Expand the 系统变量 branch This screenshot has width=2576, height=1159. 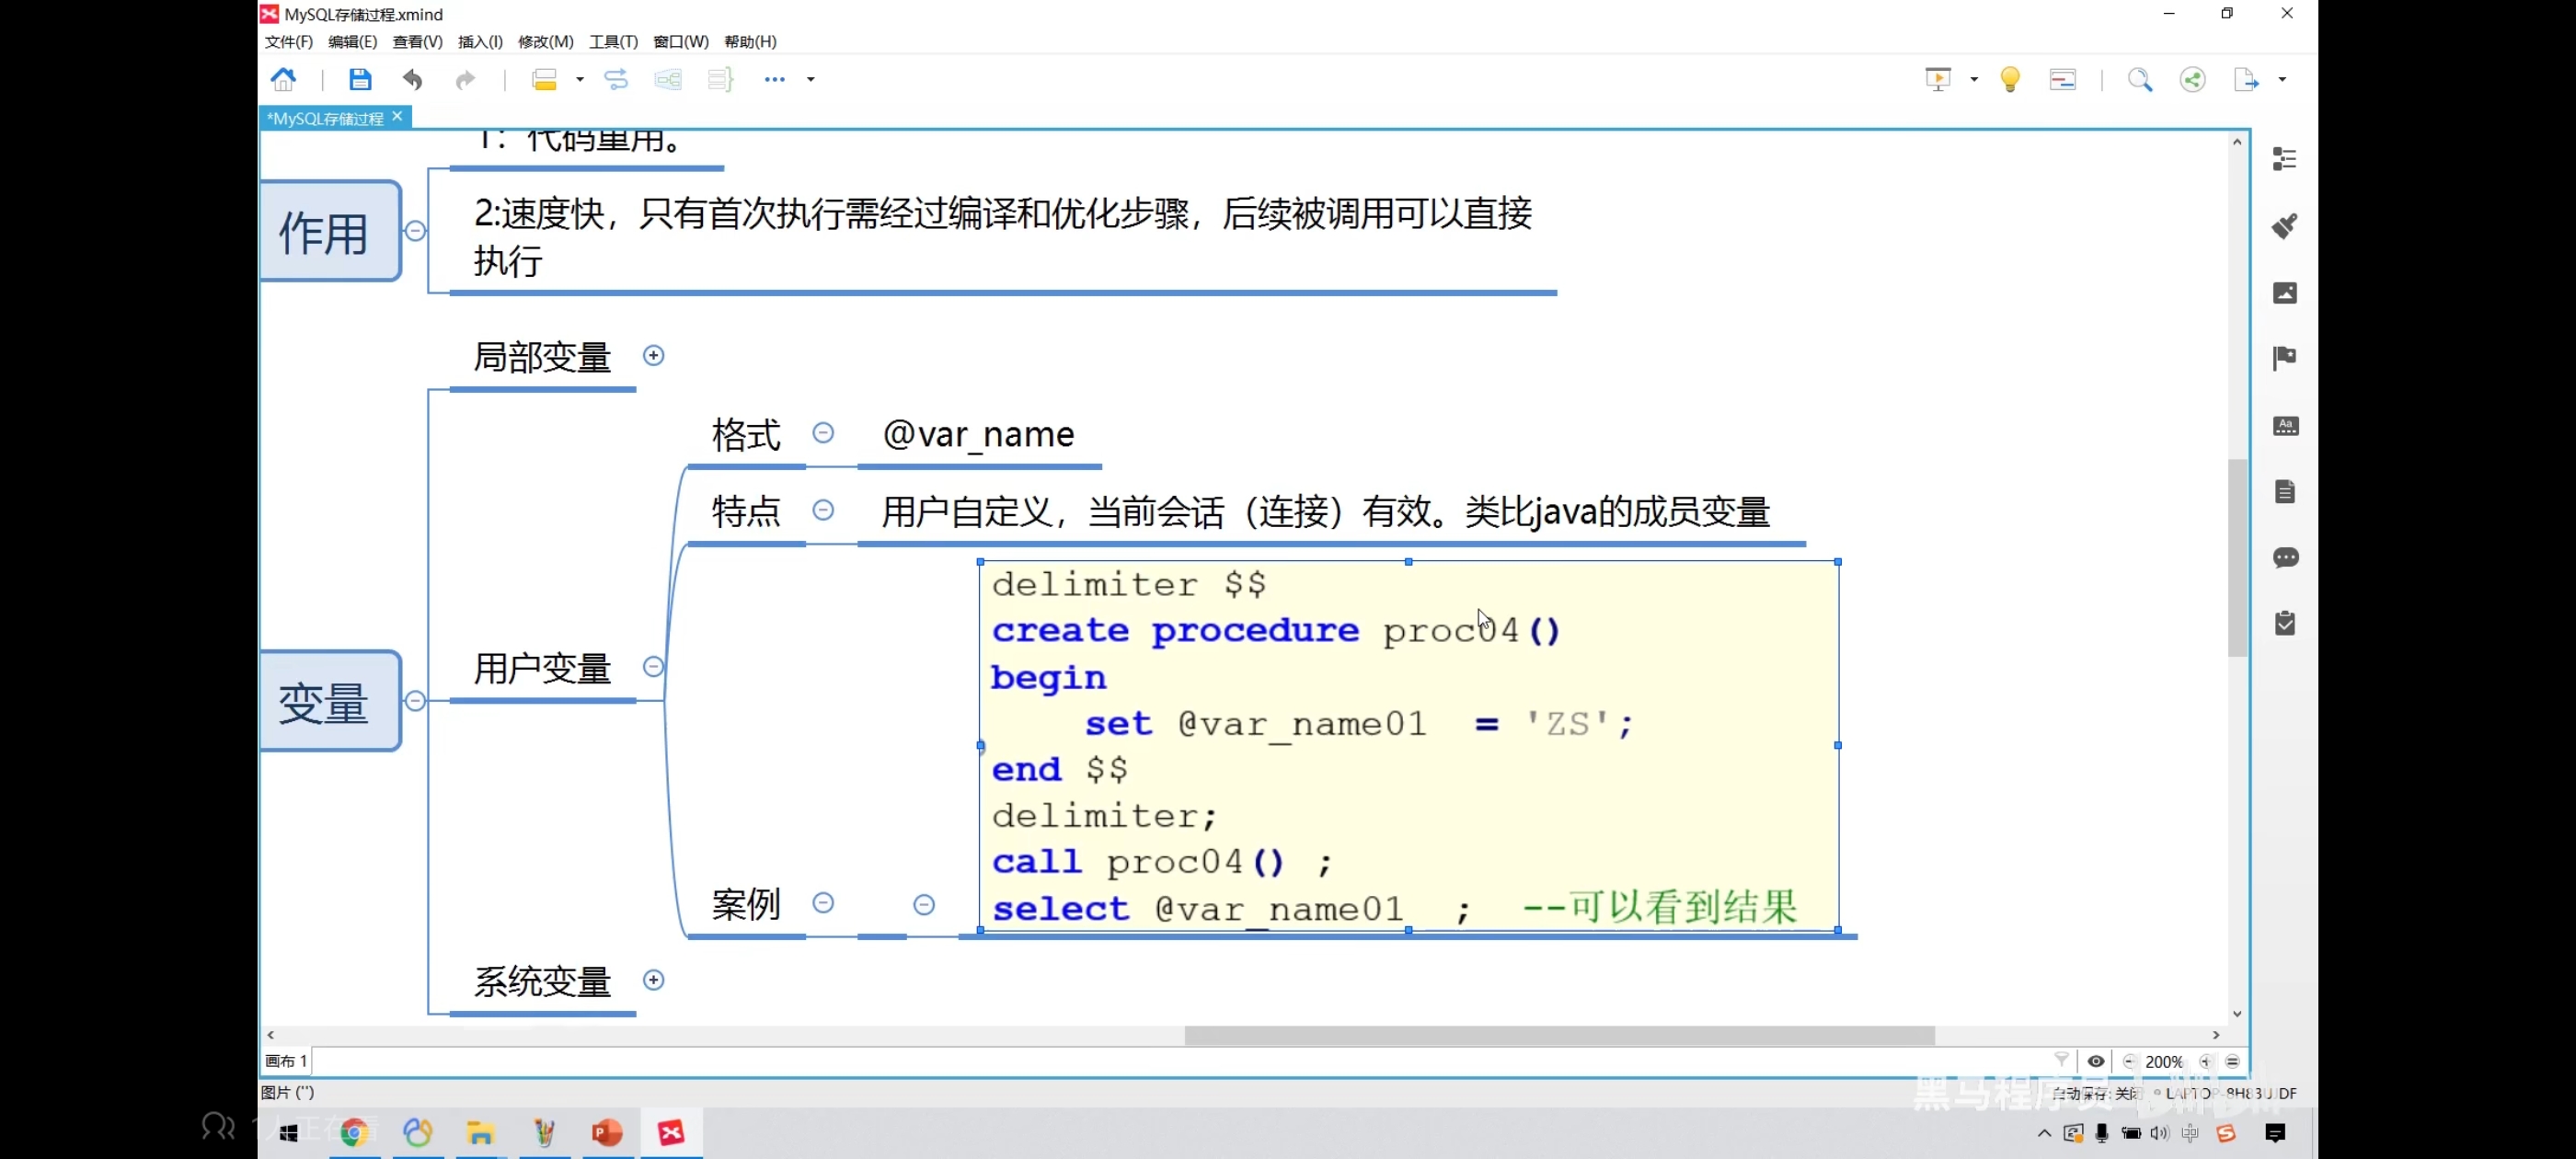[653, 980]
